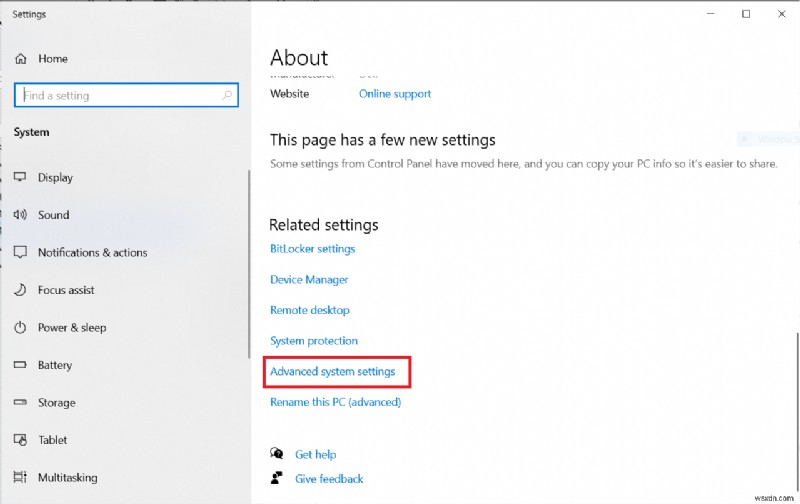Click the Focus assist moon icon
The image size is (800, 504).
(20, 290)
